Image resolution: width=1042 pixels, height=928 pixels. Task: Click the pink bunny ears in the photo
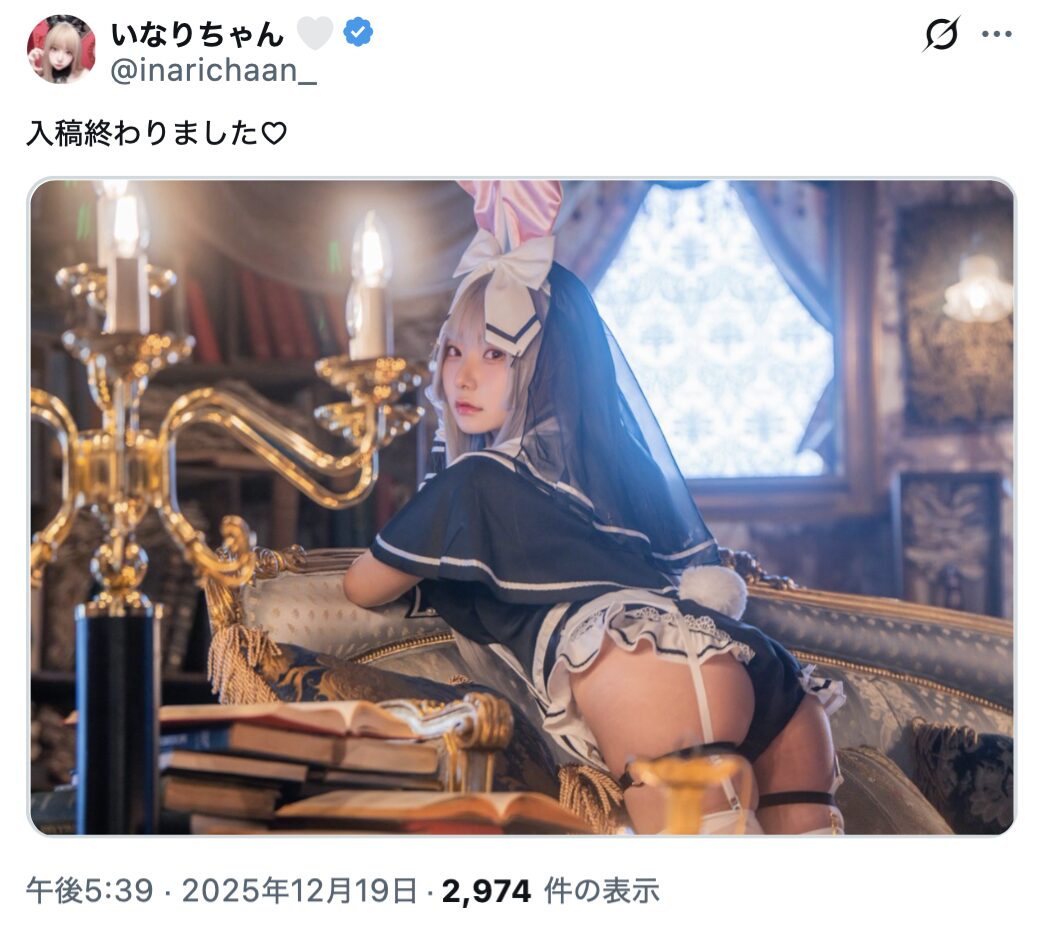[x=510, y=209]
